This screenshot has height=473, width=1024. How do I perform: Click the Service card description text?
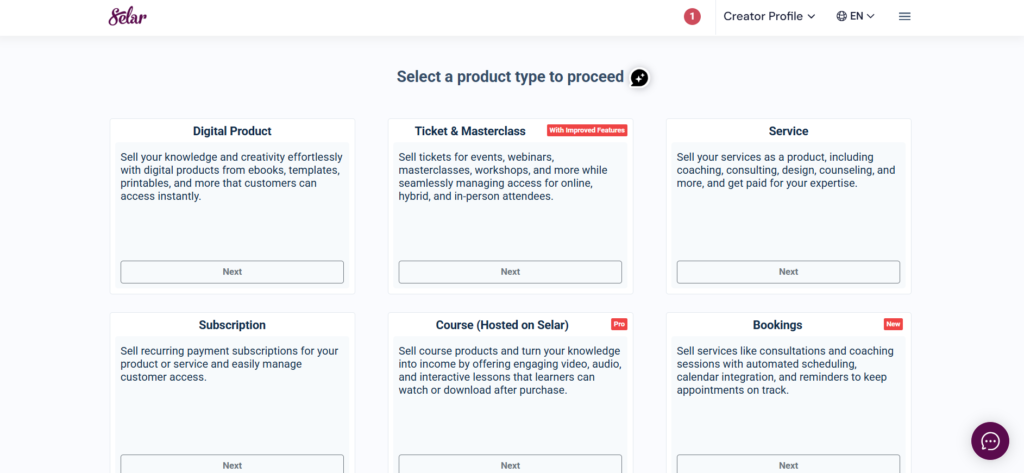[x=786, y=170]
